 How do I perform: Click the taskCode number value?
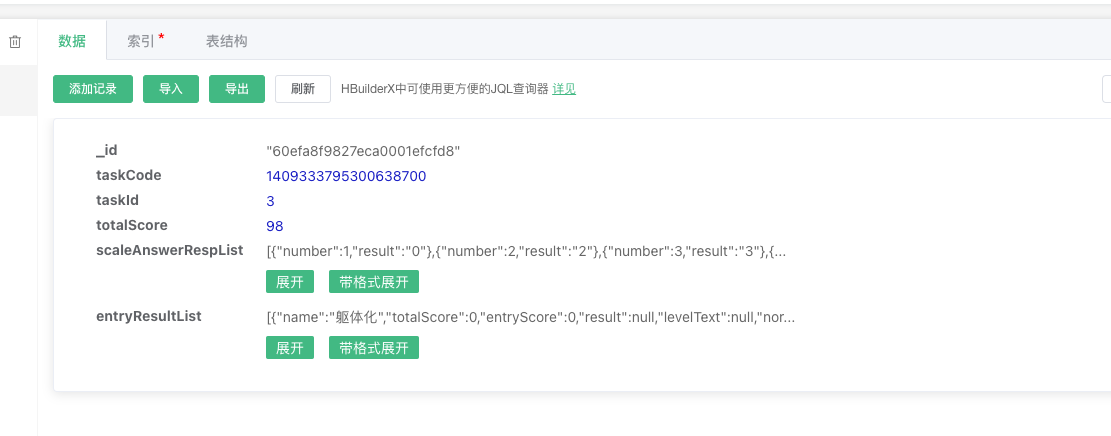coord(346,176)
